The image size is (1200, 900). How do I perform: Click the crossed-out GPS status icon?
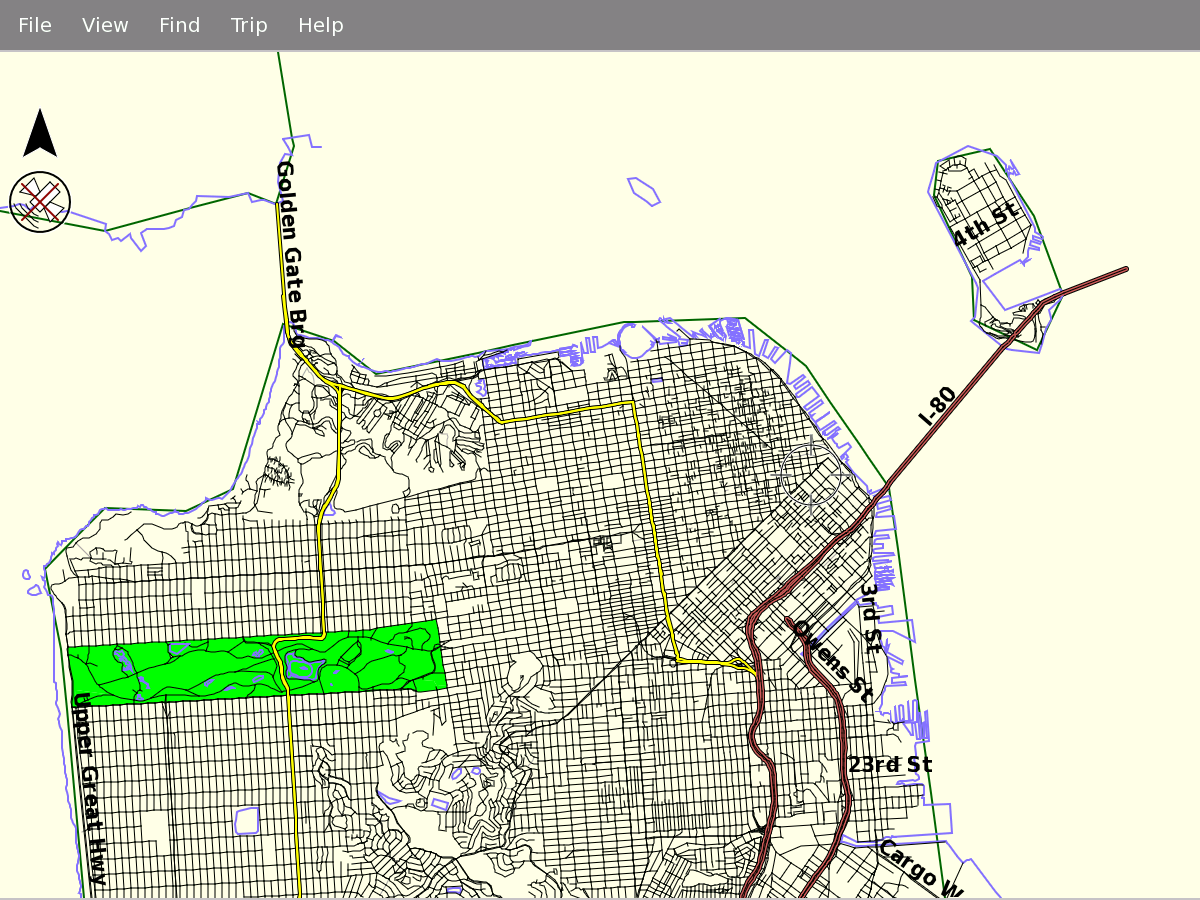[x=40, y=202]
